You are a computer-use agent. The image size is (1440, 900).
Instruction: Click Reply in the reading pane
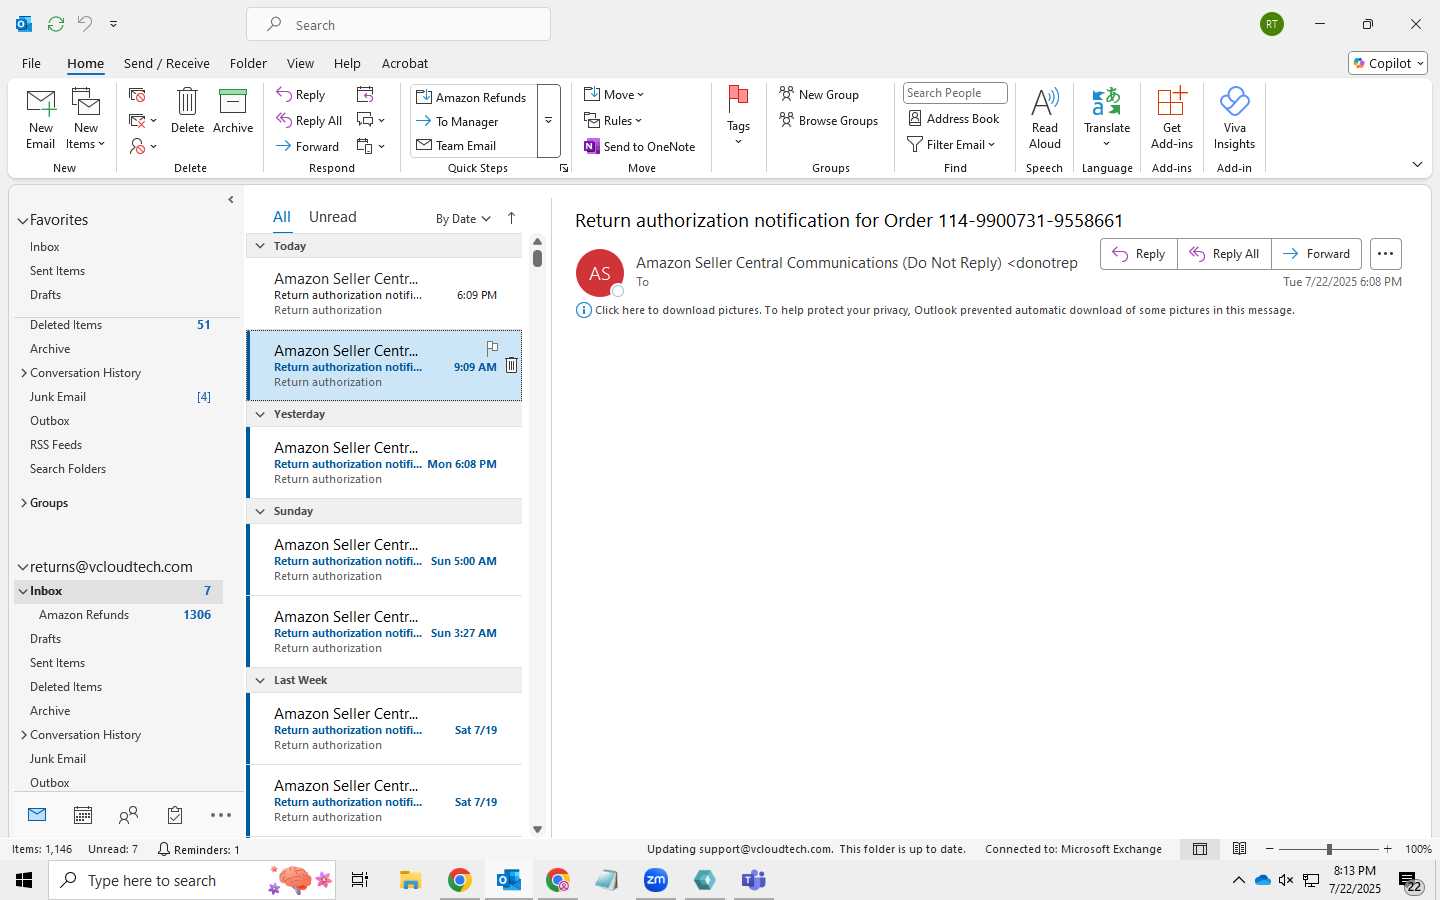click(1139, 254)
